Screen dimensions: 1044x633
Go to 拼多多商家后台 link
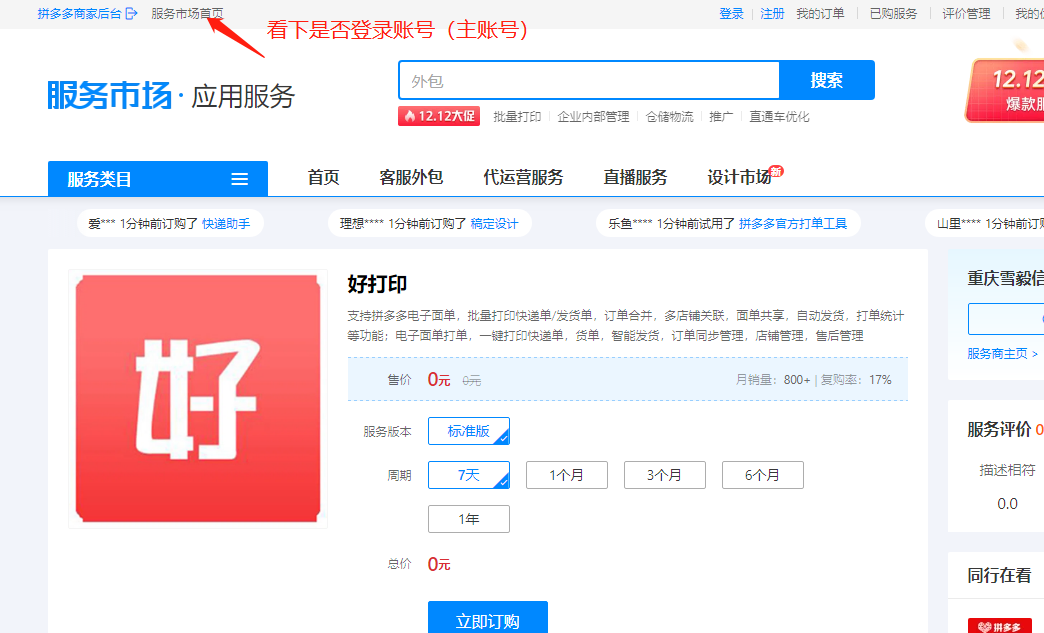[x=79, y=13]
